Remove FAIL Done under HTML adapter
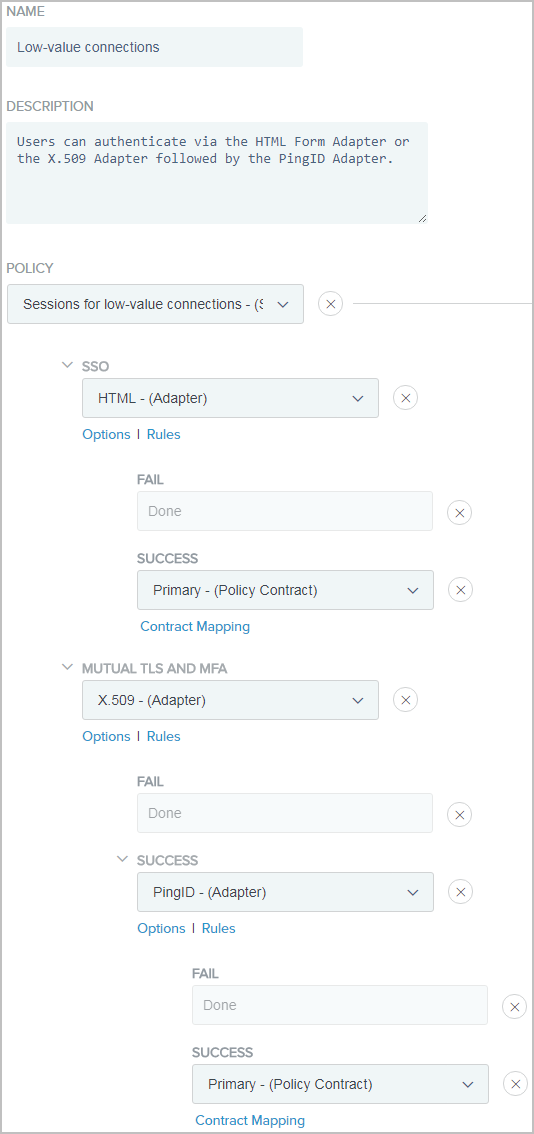The height and width of the screenshot is (1134, 534). 459,513
